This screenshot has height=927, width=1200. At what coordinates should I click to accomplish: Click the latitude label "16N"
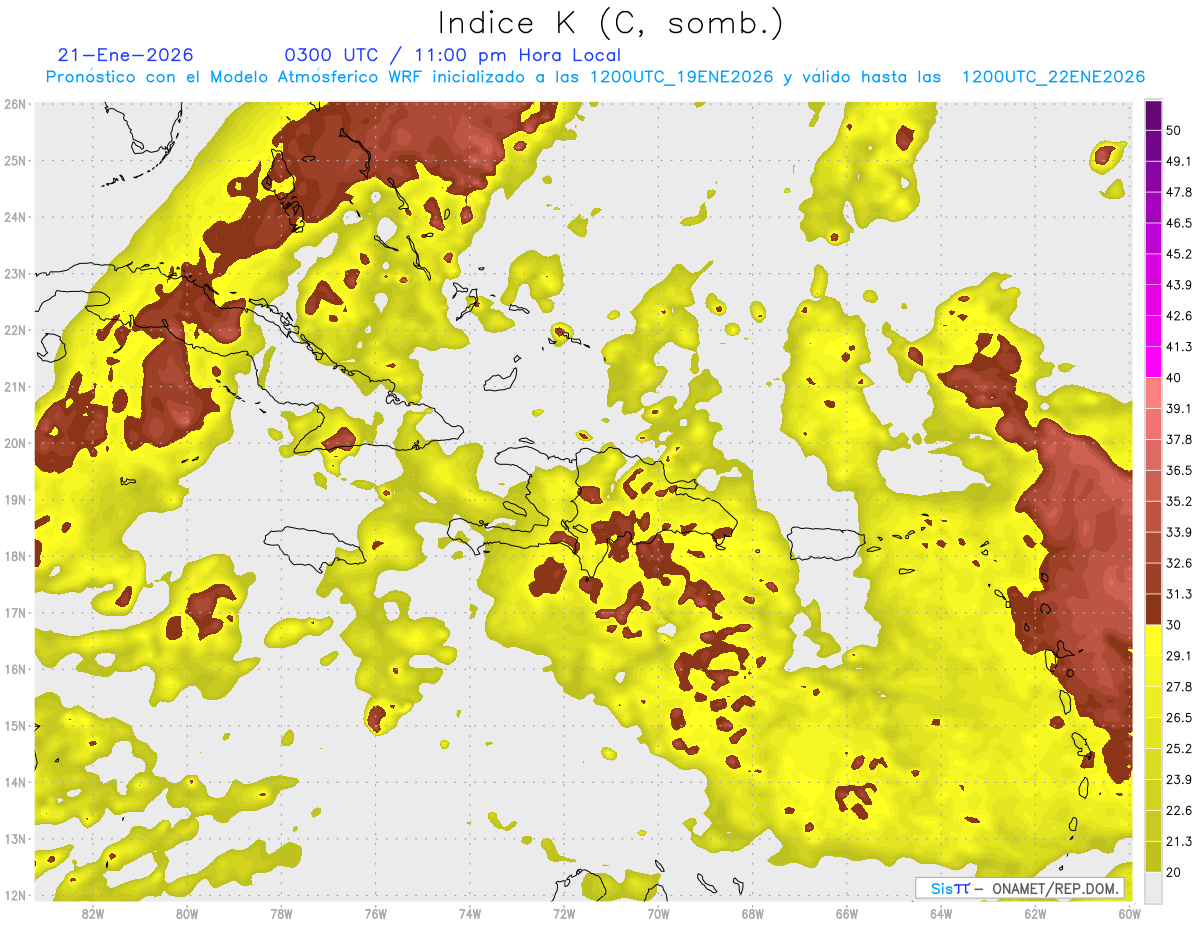pos(15,669)
